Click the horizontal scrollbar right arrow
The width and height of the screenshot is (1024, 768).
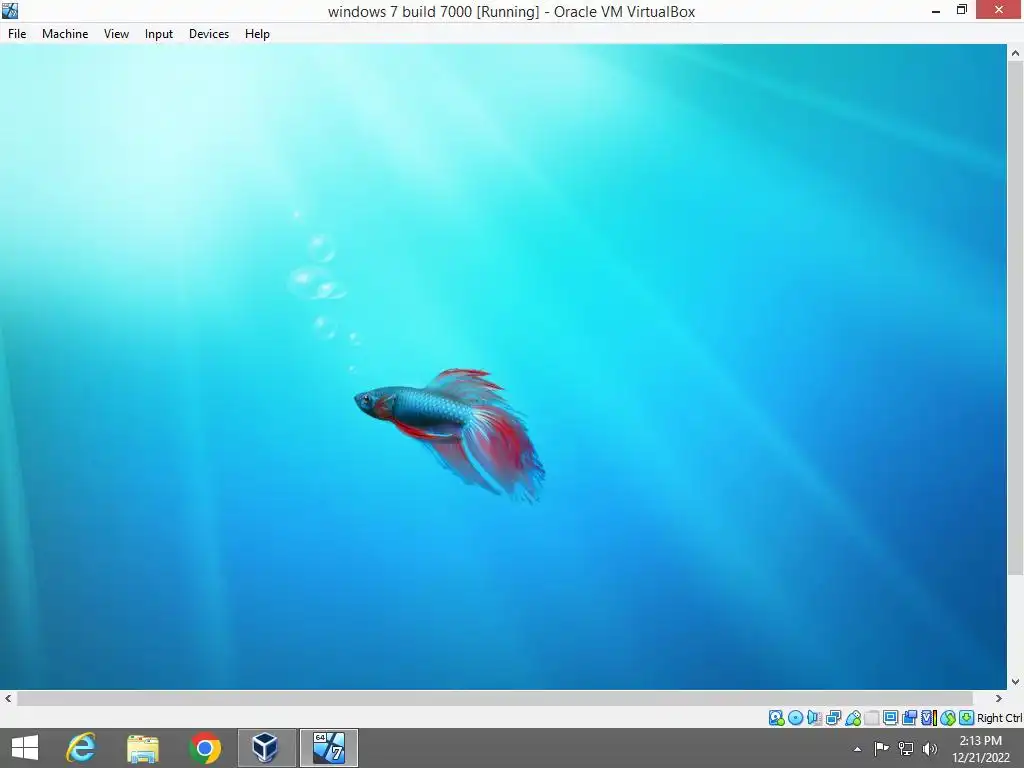[999, 699]
